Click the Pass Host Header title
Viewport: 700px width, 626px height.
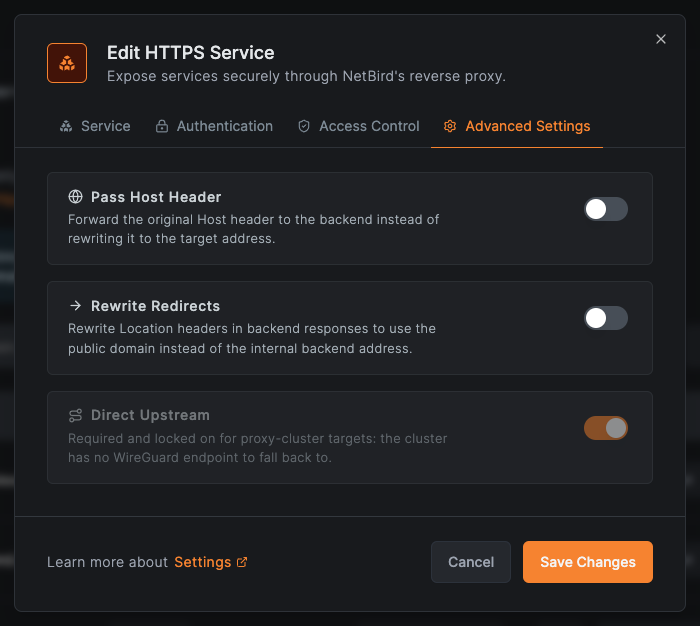(x=156, y=197)
